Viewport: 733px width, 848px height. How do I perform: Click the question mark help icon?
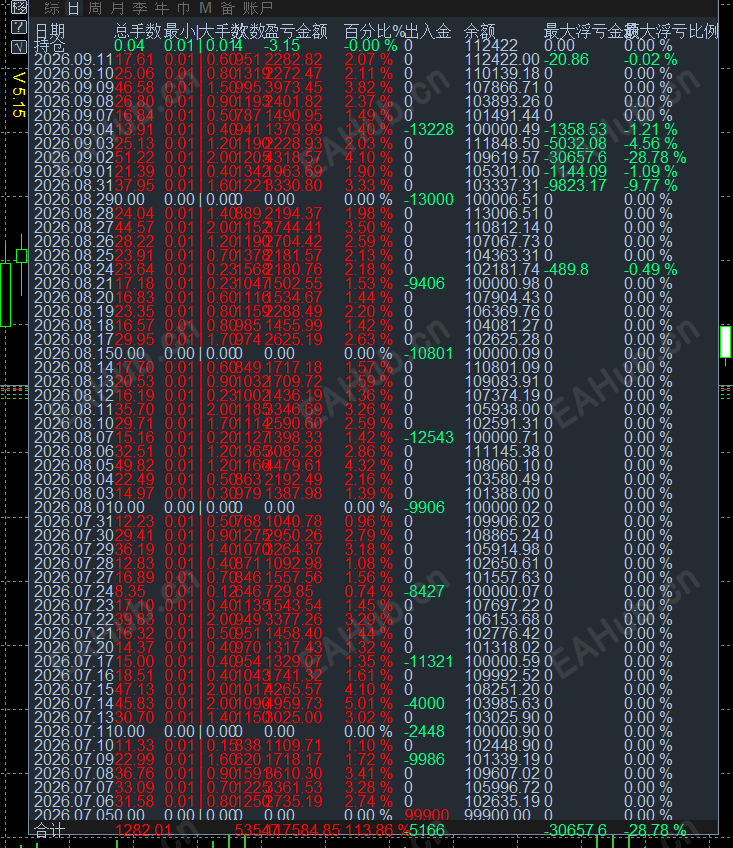19,27
